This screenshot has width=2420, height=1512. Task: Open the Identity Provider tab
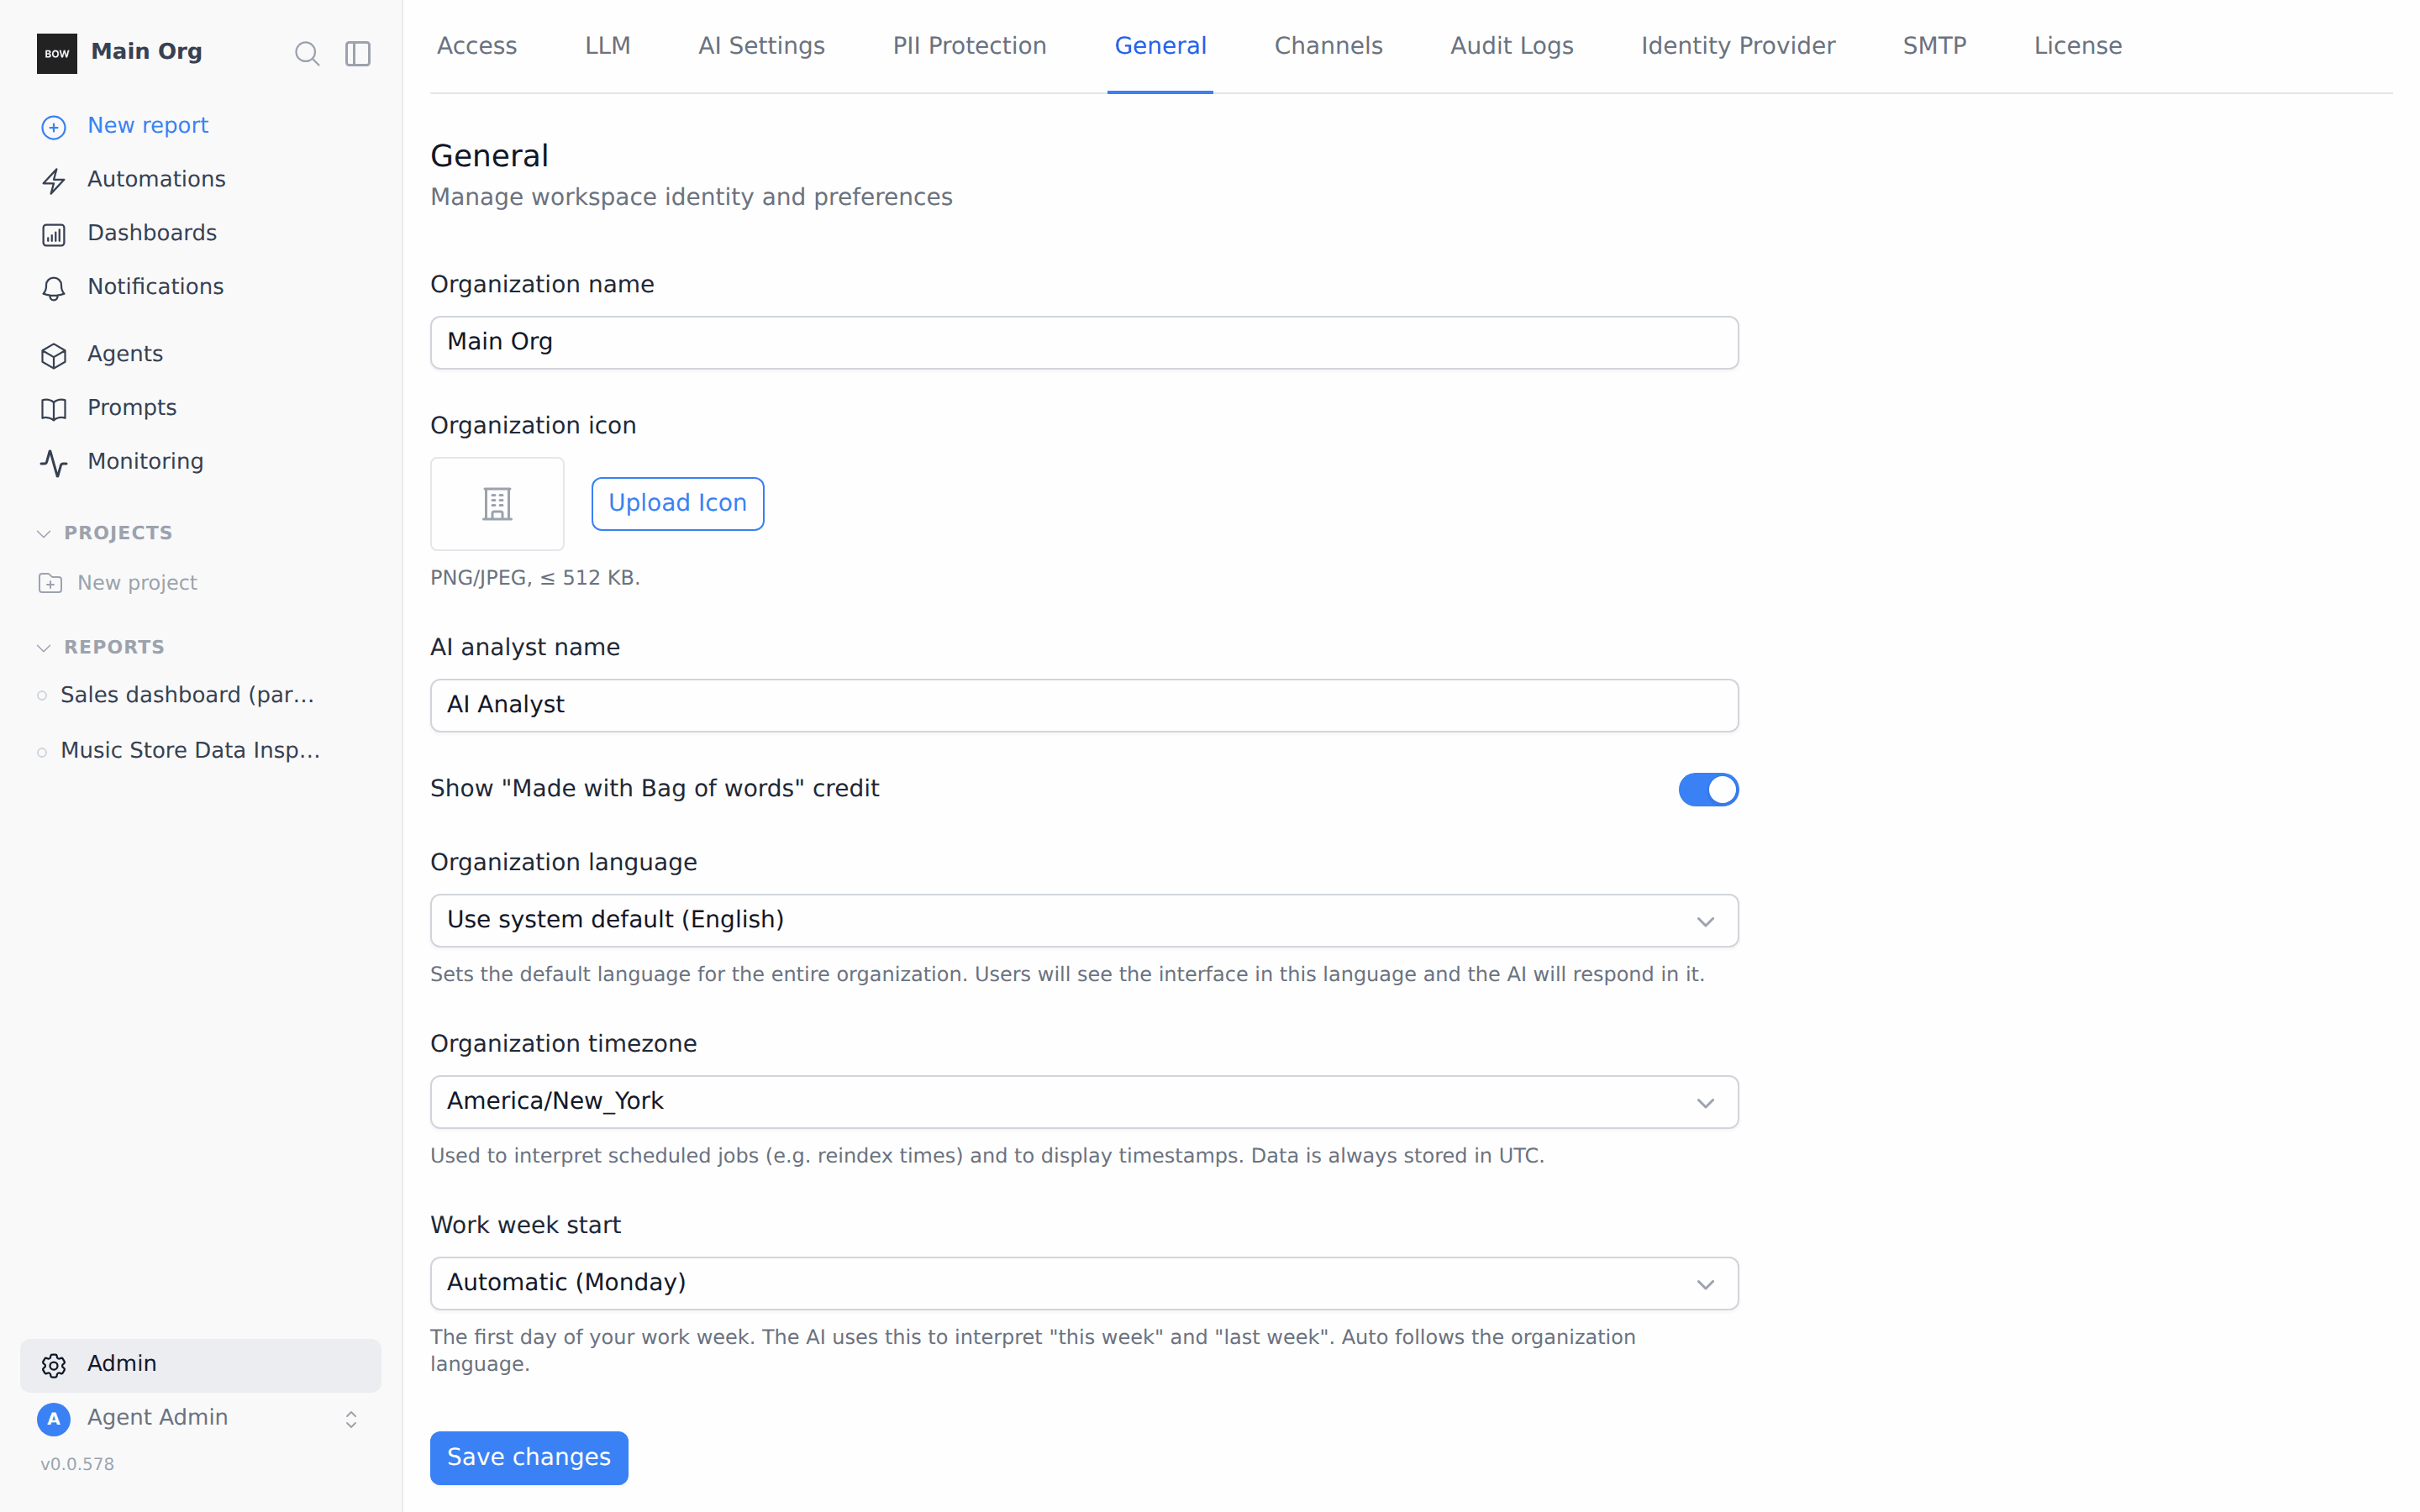(1738, 46)
